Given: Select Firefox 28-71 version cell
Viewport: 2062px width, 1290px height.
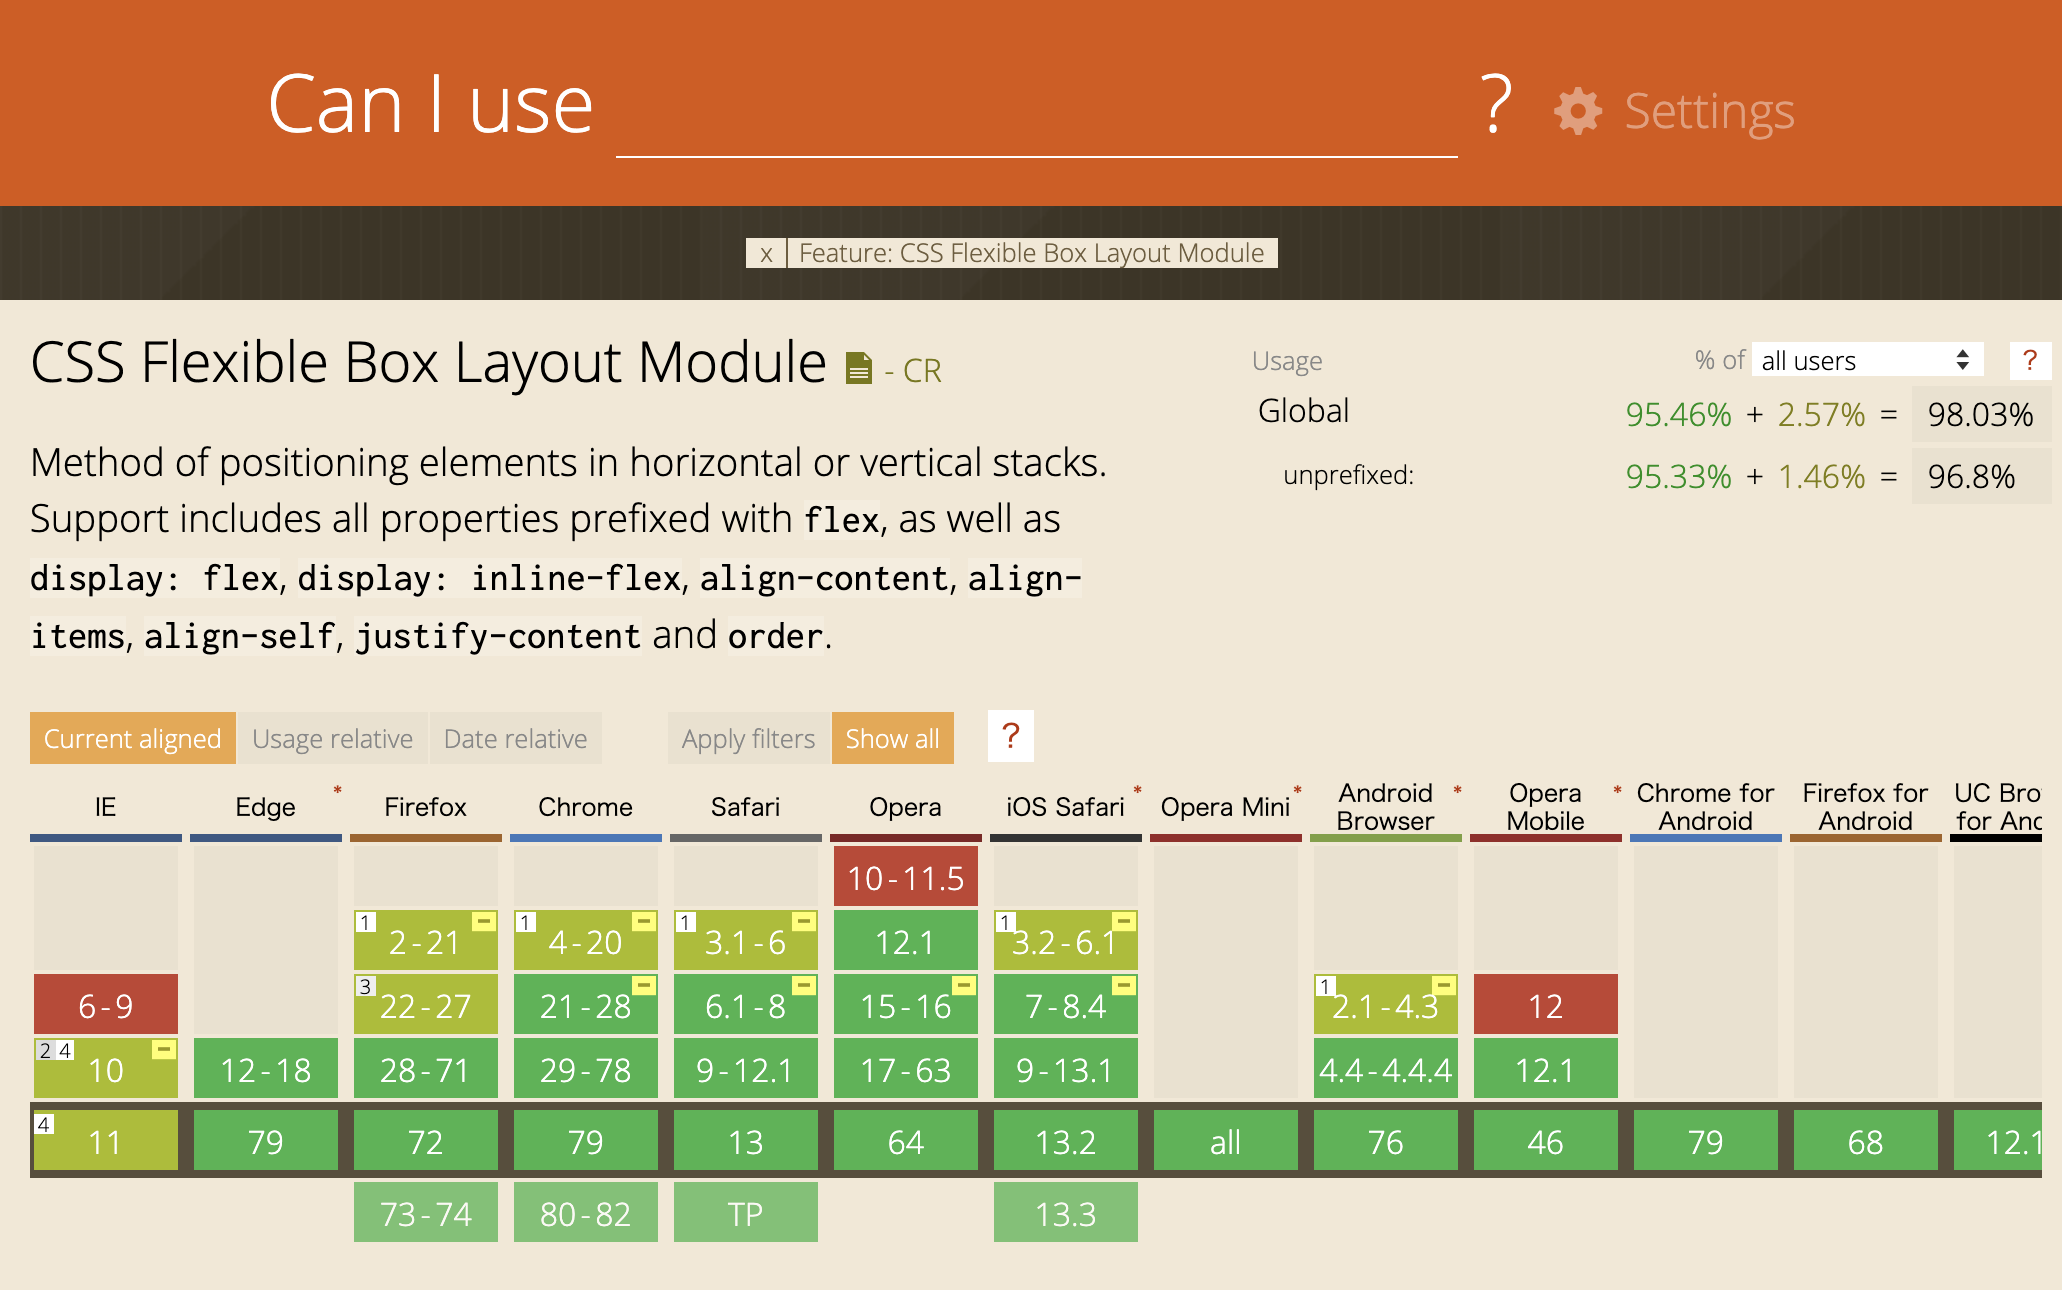Looking at the screenshot, I should click(426, 1069).
